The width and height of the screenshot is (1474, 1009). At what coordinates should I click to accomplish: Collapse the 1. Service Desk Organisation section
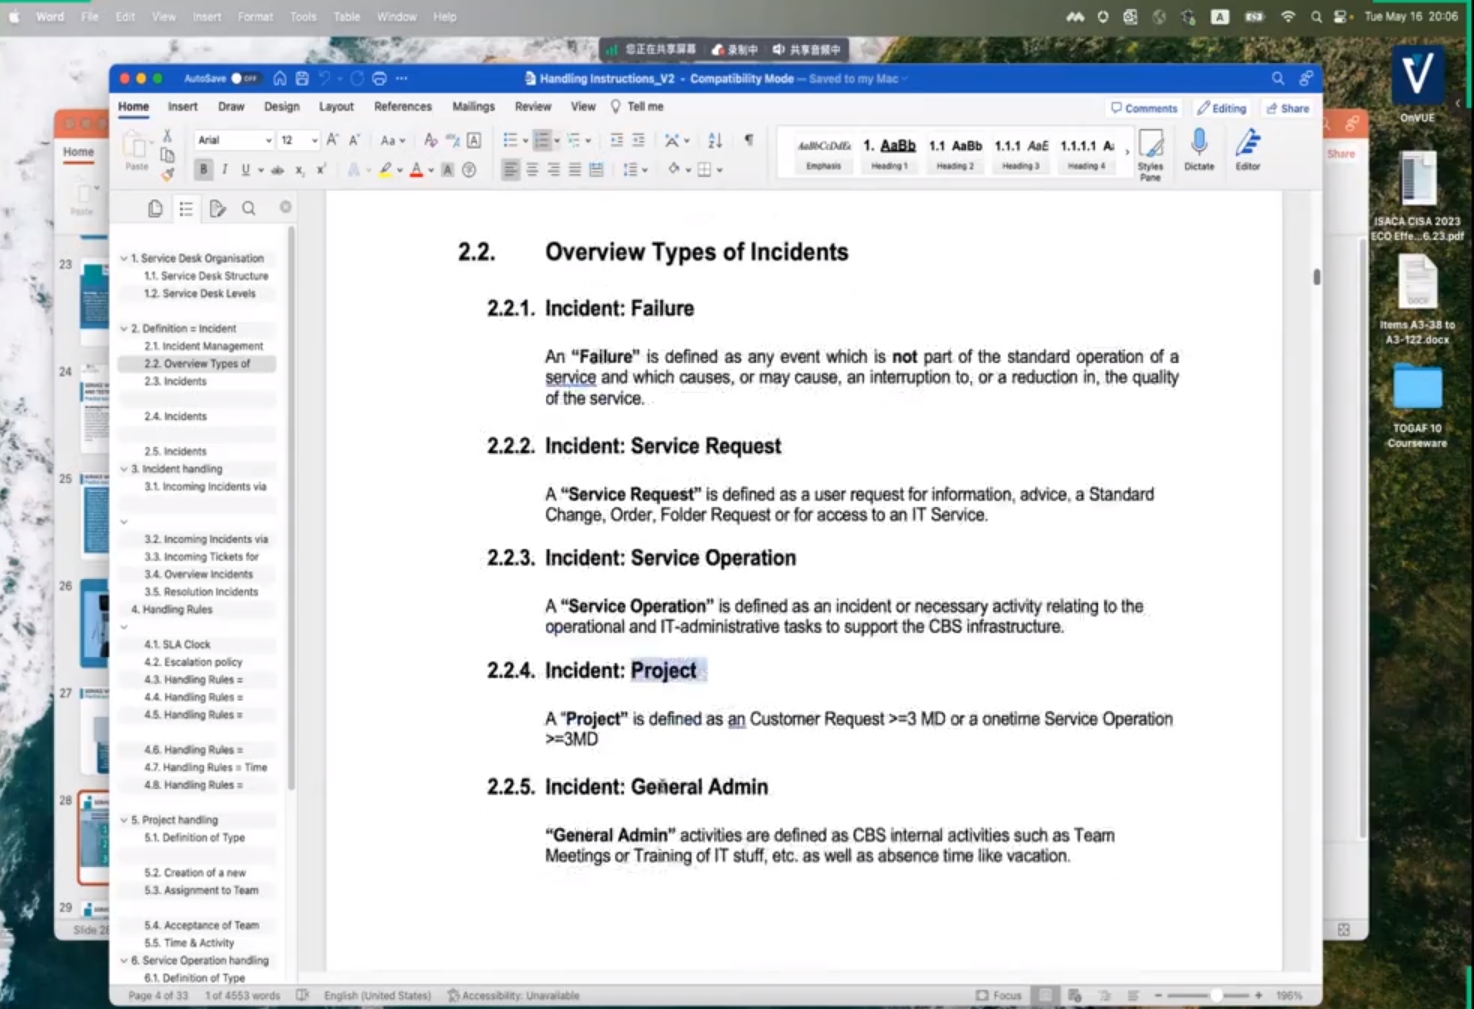click(x=124, y=258)
